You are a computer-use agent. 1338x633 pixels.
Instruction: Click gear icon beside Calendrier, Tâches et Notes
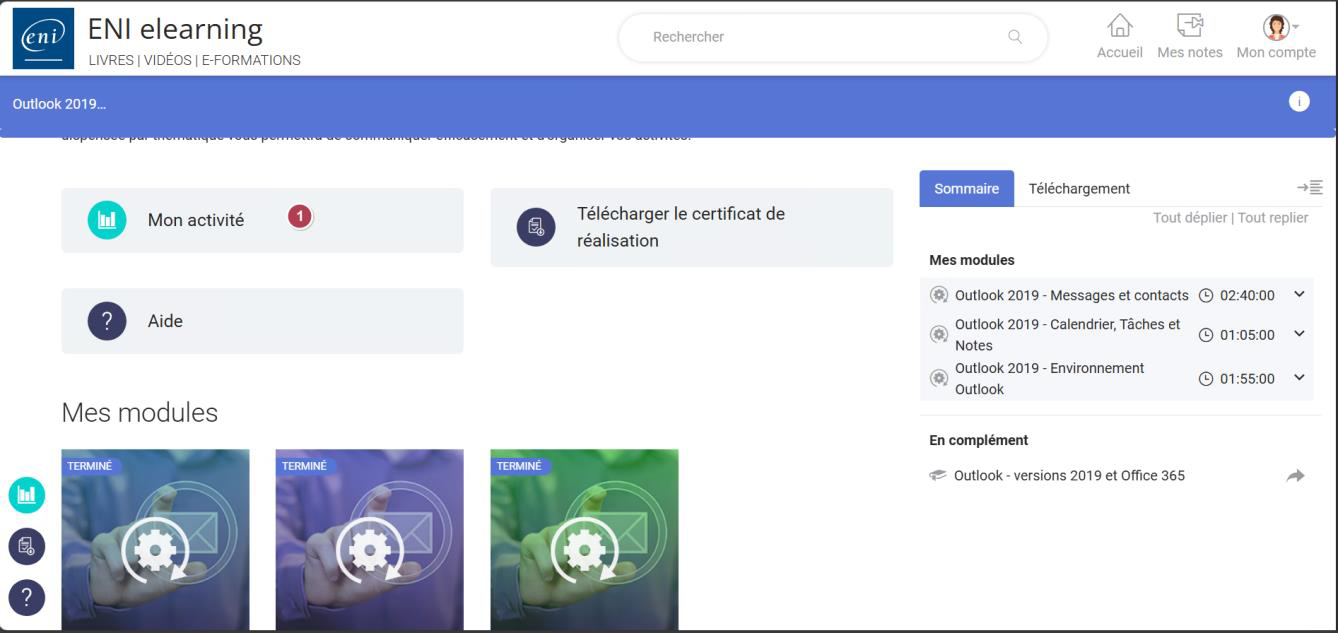[x=939, y=335]
